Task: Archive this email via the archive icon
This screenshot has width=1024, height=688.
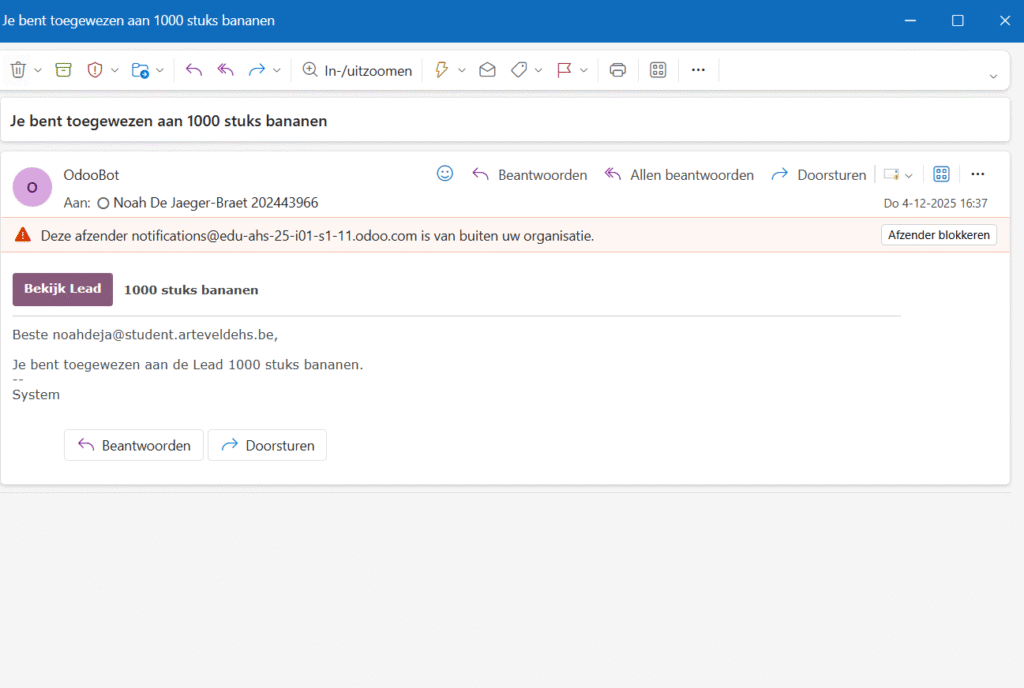Action: click(x=63, y=70)
